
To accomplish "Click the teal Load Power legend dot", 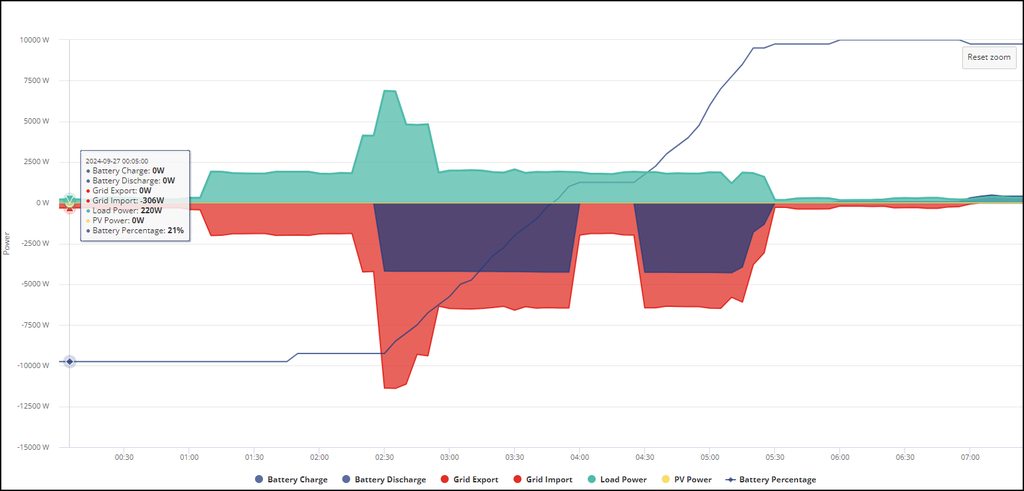I will coord(591,480).
